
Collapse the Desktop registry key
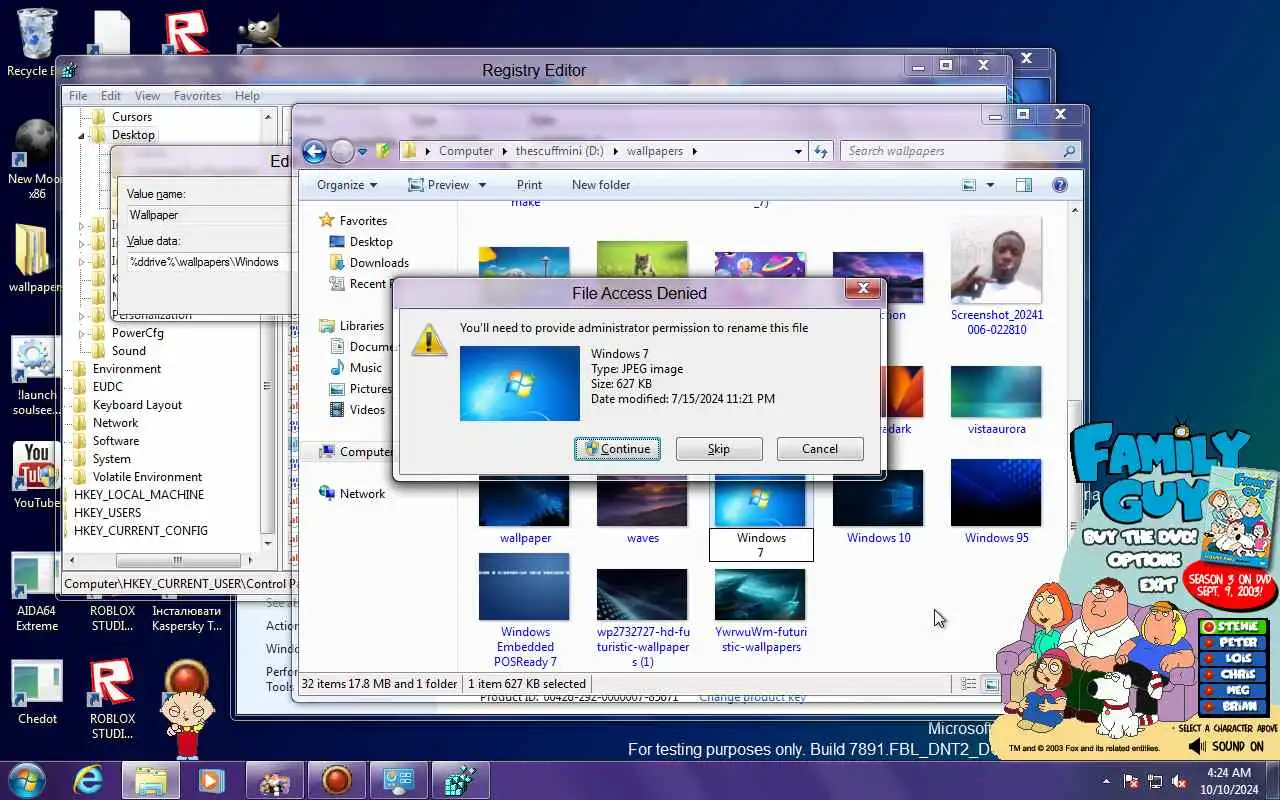82,135
